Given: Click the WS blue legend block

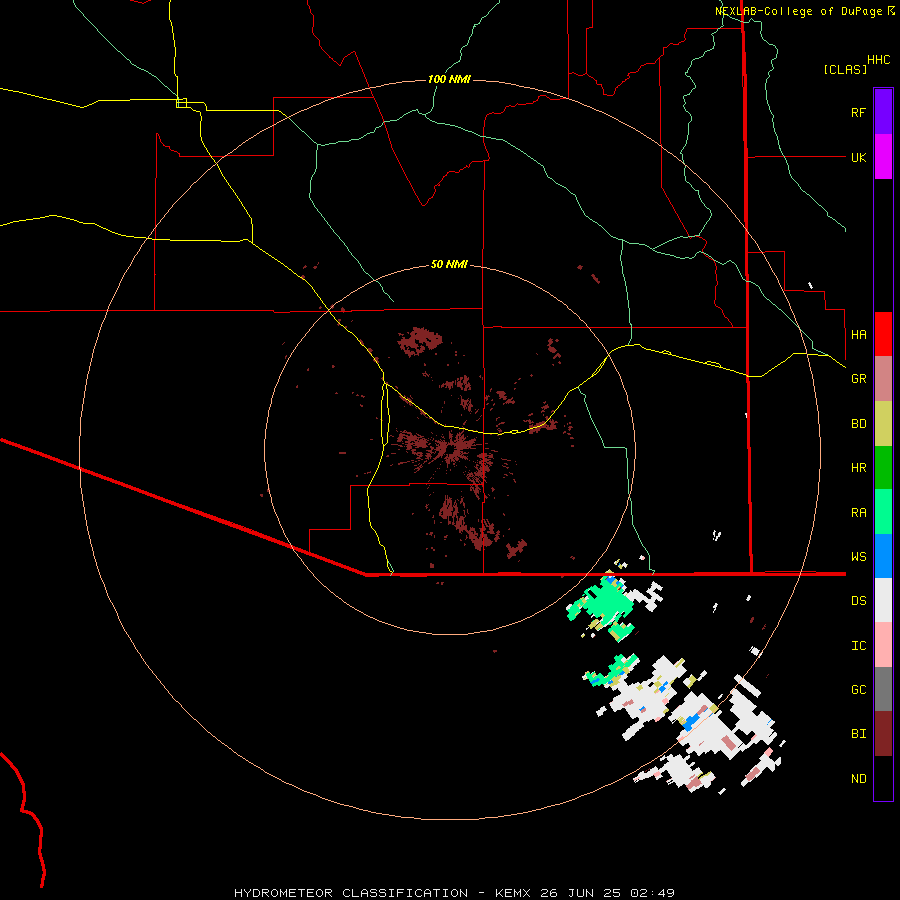Looking at the screenshot, I should 883,556.
